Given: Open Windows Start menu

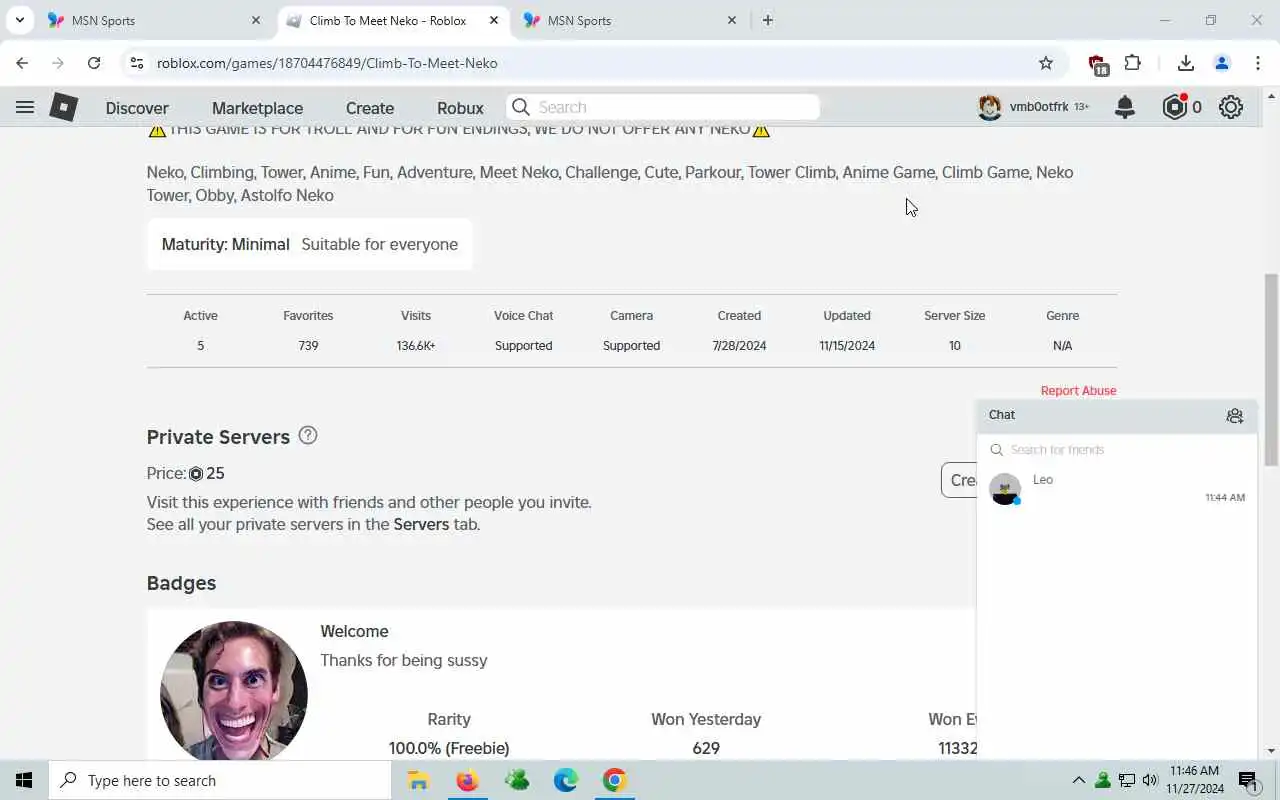Looking at the screenshot, I should coord(24,780).
